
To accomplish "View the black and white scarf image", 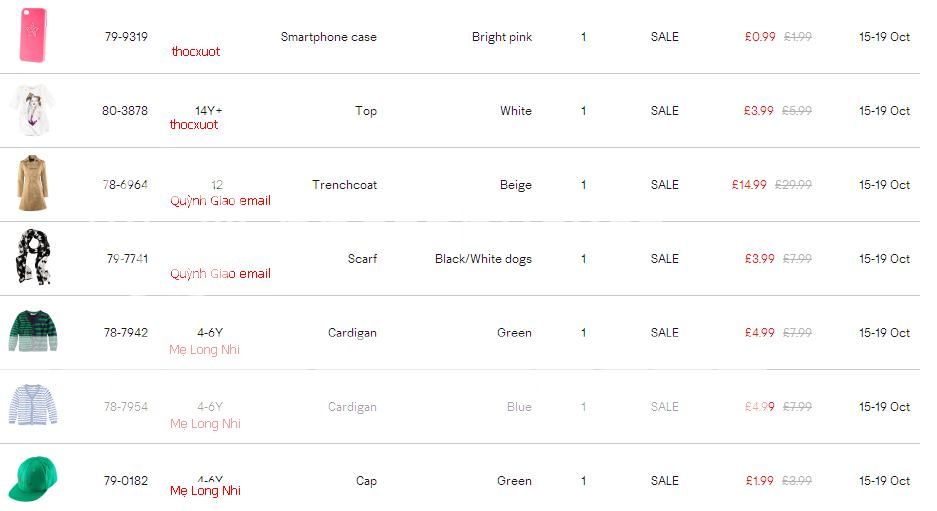I will (33, 257).
